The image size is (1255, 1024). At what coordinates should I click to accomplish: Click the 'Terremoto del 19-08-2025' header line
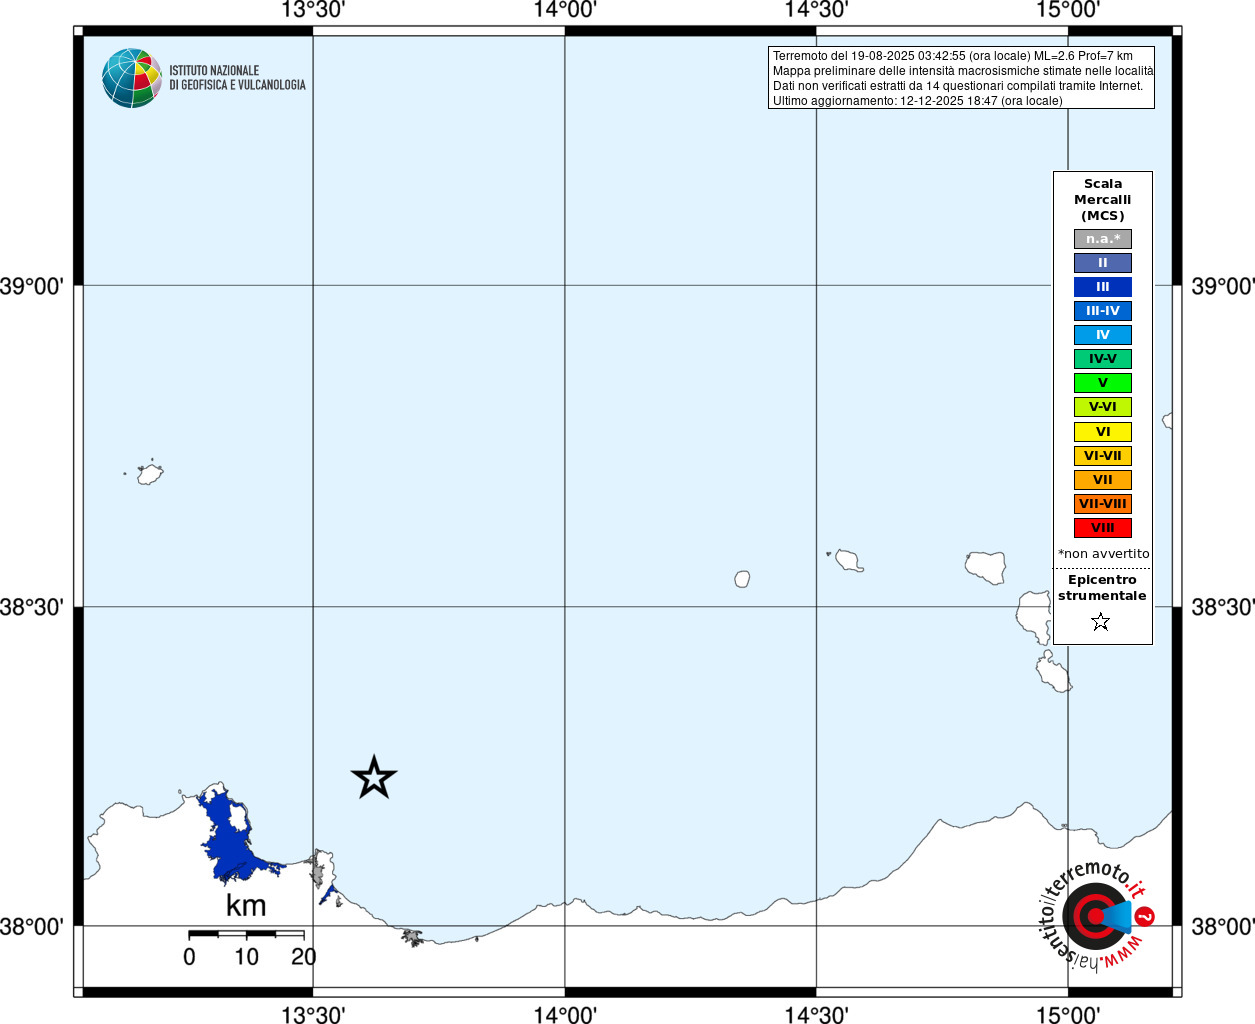tap(953, 56)
